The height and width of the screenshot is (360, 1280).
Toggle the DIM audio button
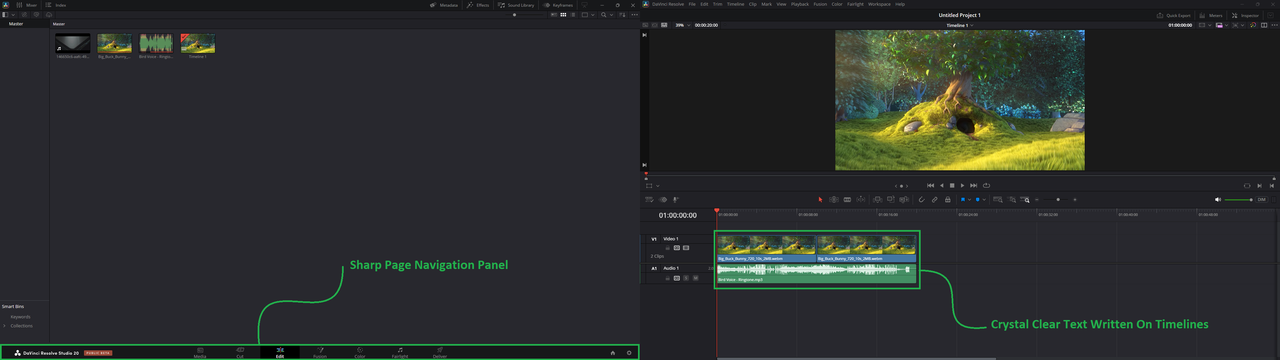point(1261,199)
